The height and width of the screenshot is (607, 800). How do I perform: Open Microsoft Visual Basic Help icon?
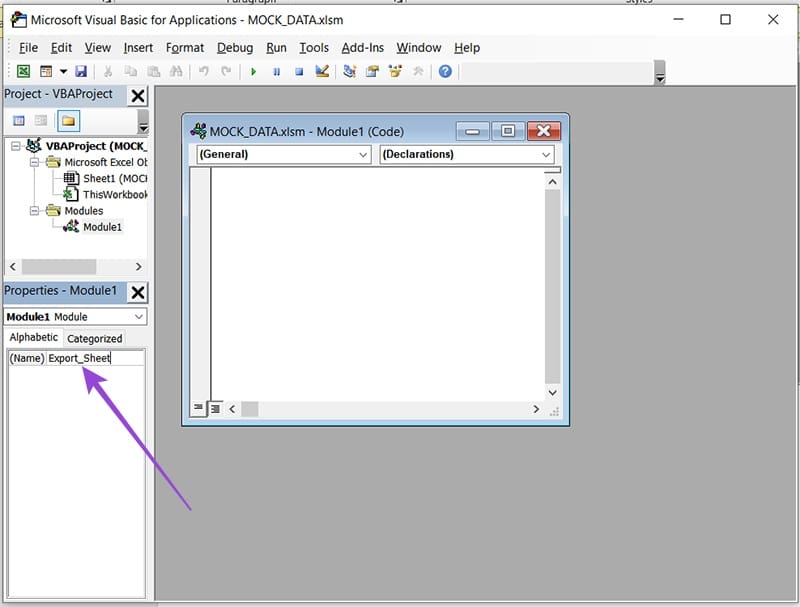pyautogui.click(x=445, y=72)
